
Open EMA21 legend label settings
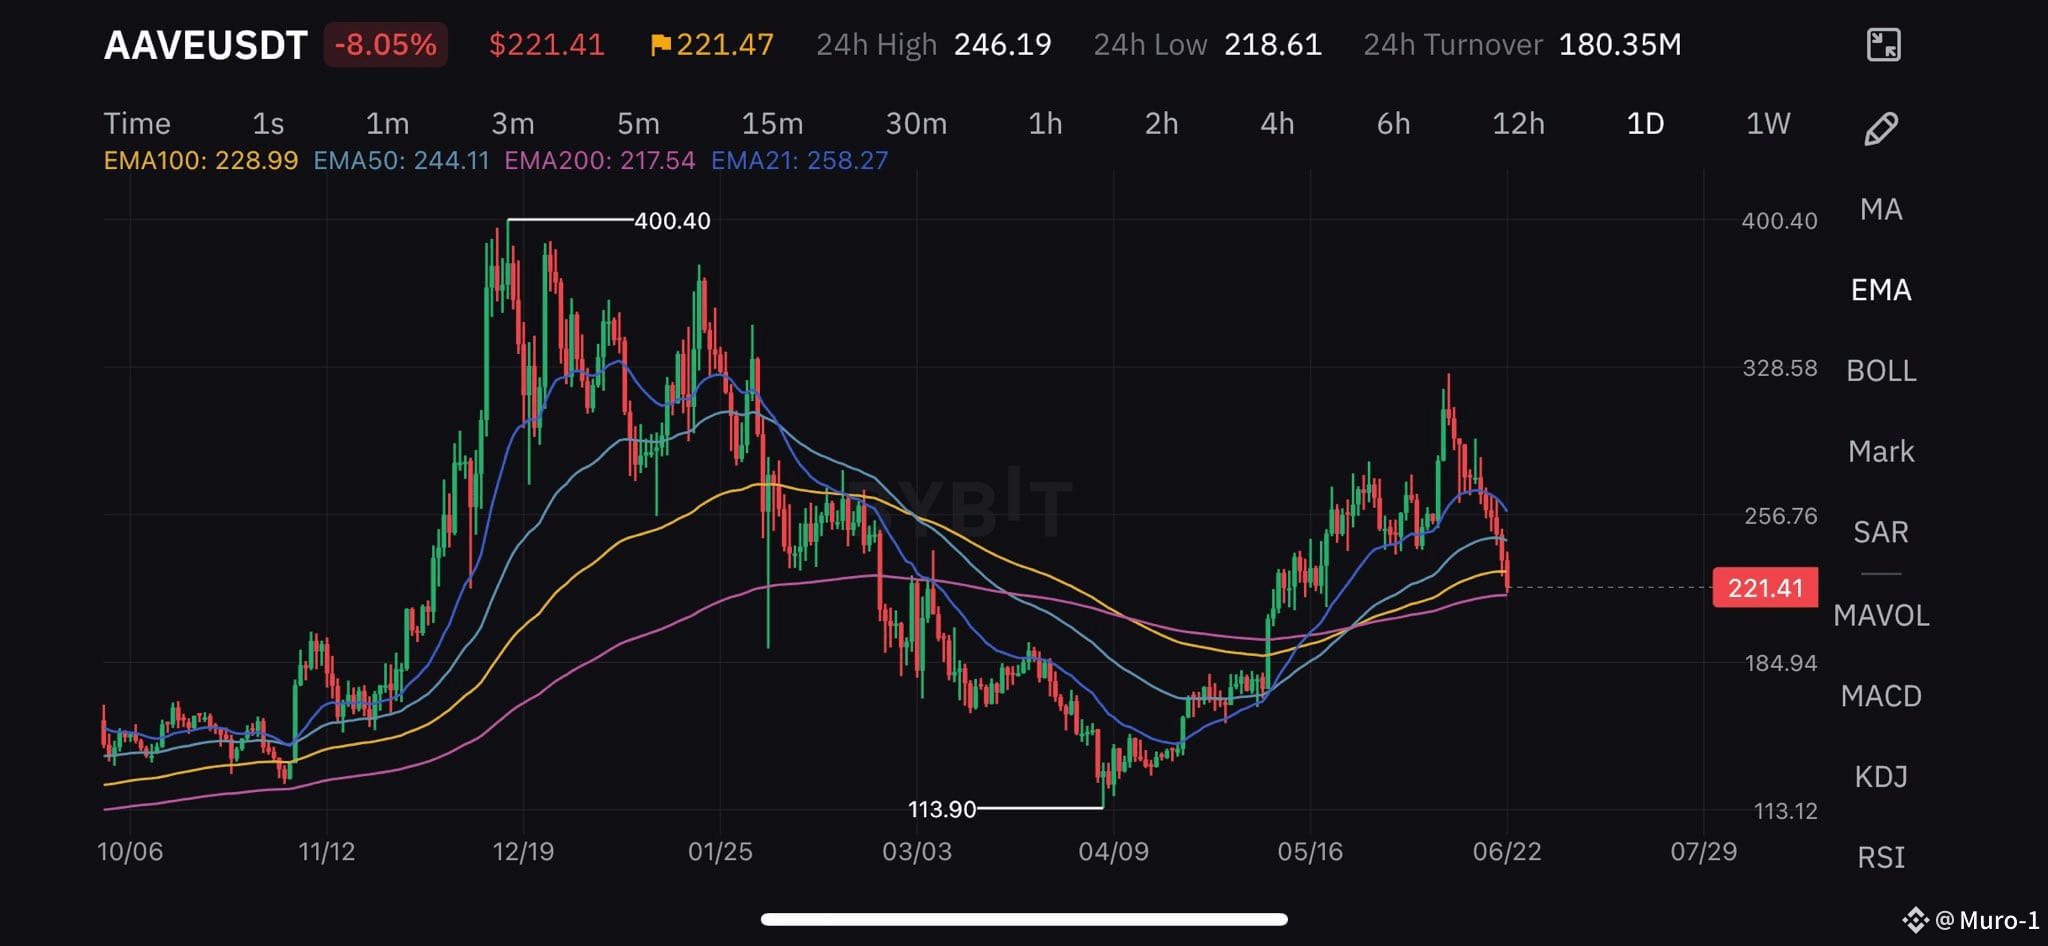coord(799,161)
